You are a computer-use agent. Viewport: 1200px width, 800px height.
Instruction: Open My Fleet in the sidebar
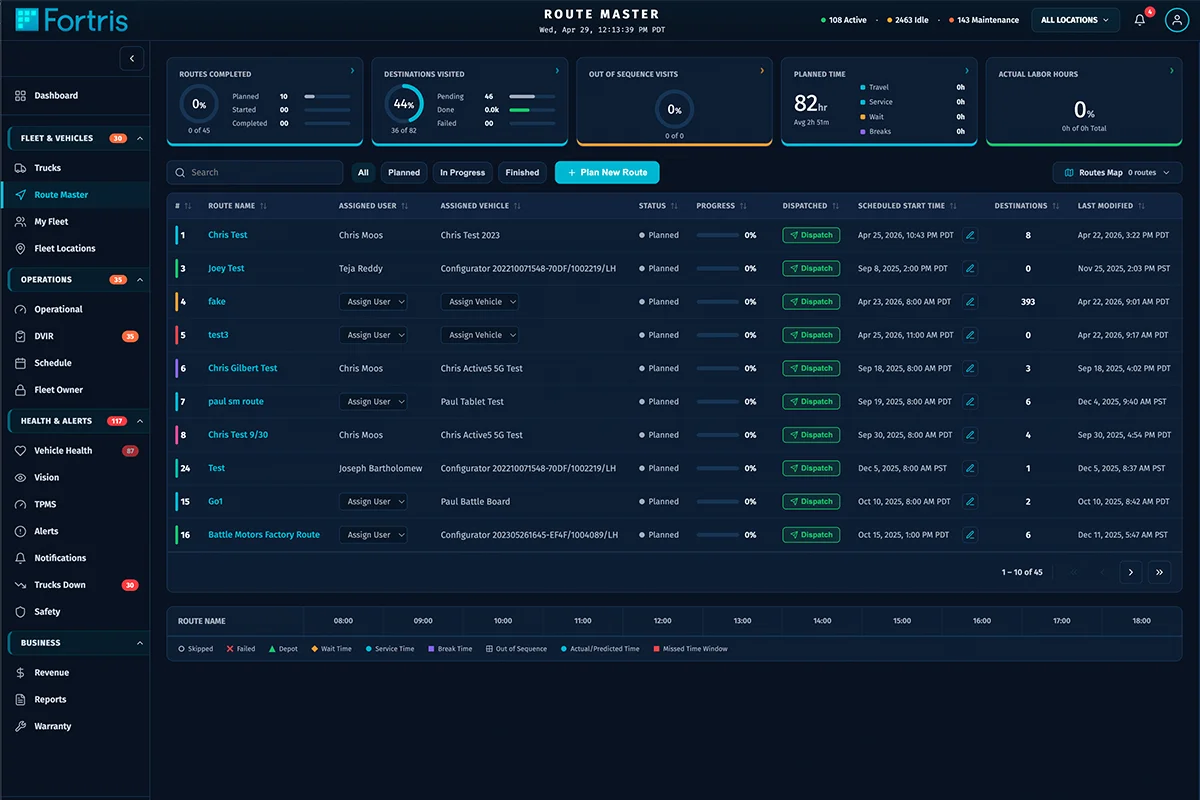(75, 222)
